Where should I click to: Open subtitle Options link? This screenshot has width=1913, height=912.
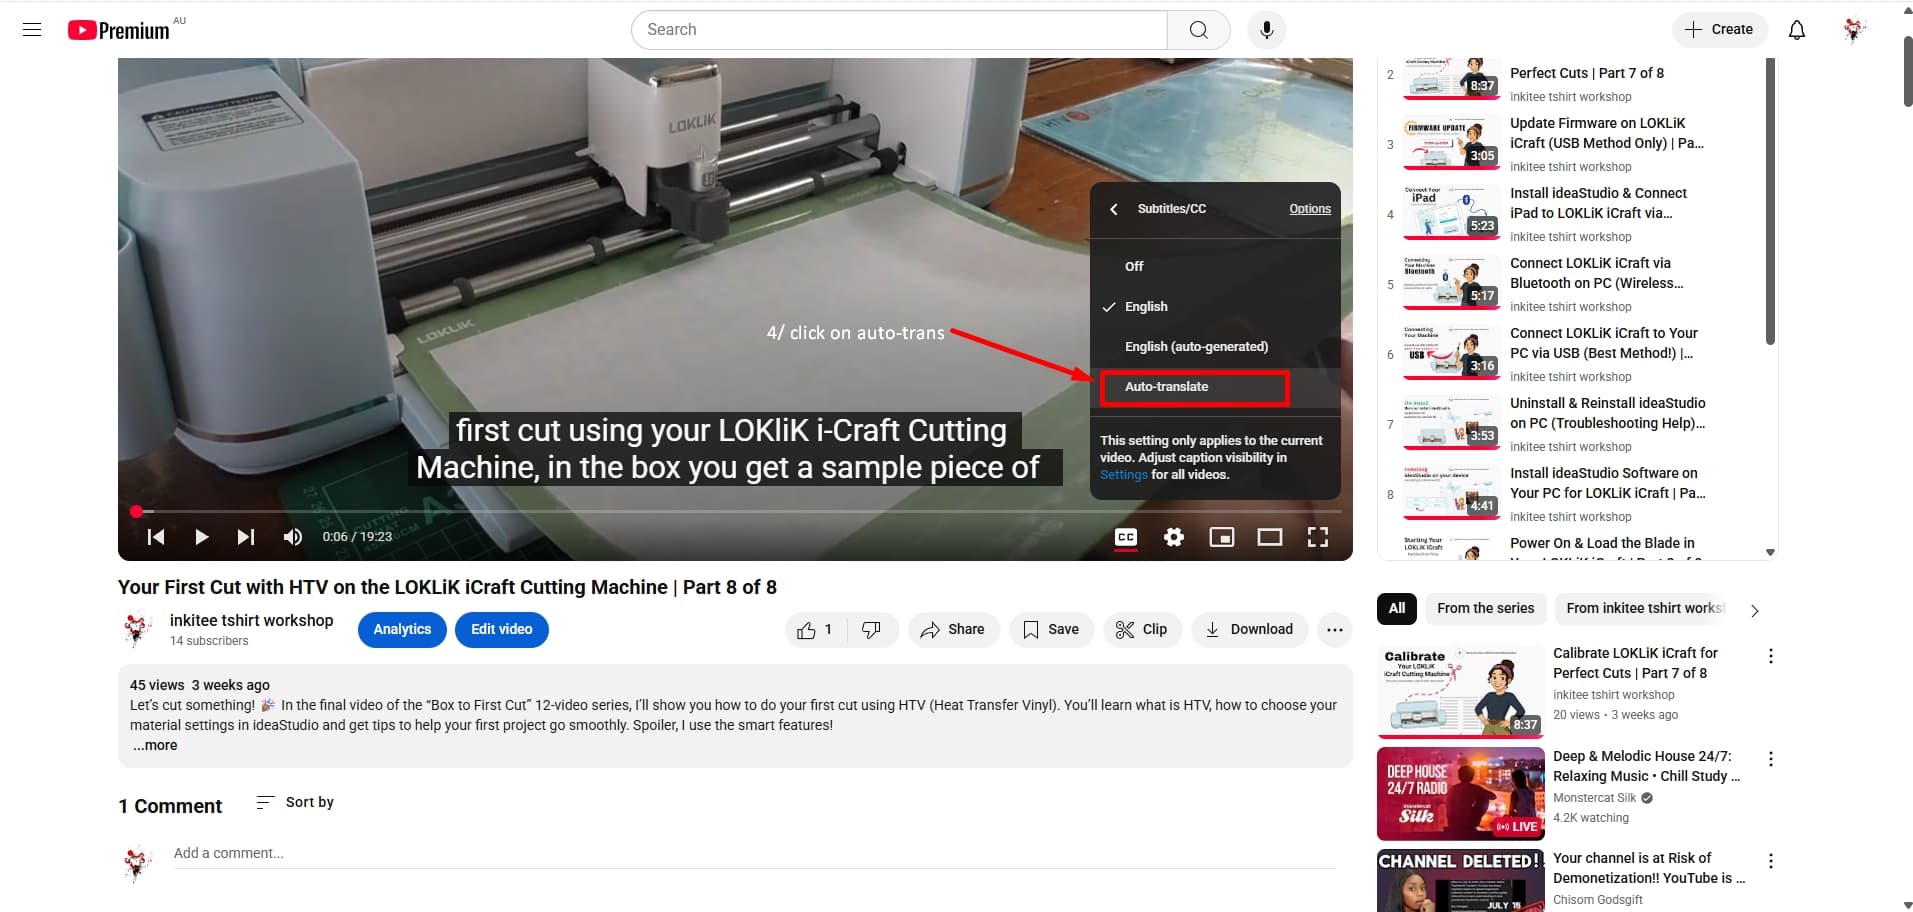(1310, 209)
